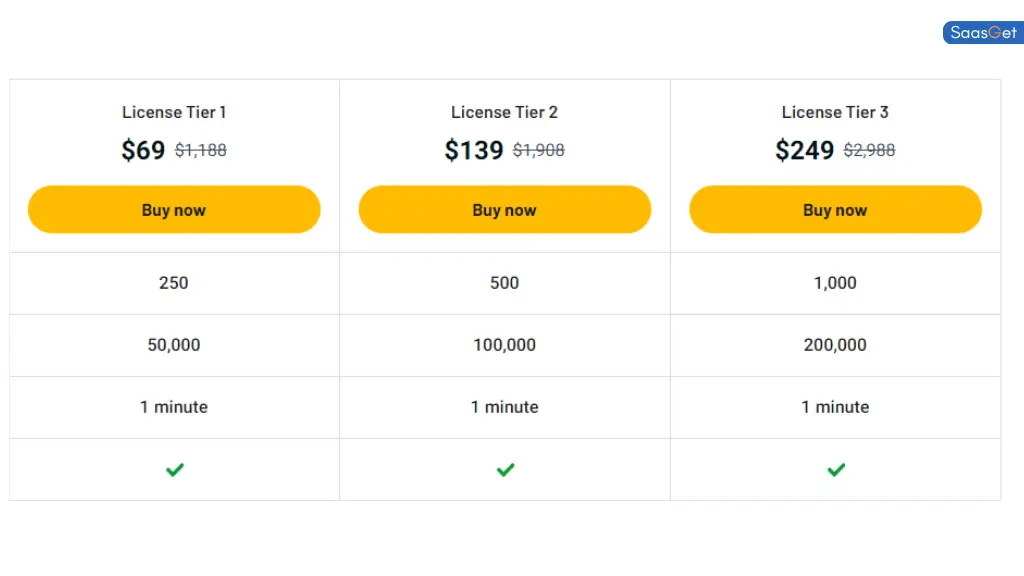The width and height of the screenshot is (1024, 576).
Task: Click the green checkmark under License Tier 3
Action: pyautogui.click(x=835, y=469)
